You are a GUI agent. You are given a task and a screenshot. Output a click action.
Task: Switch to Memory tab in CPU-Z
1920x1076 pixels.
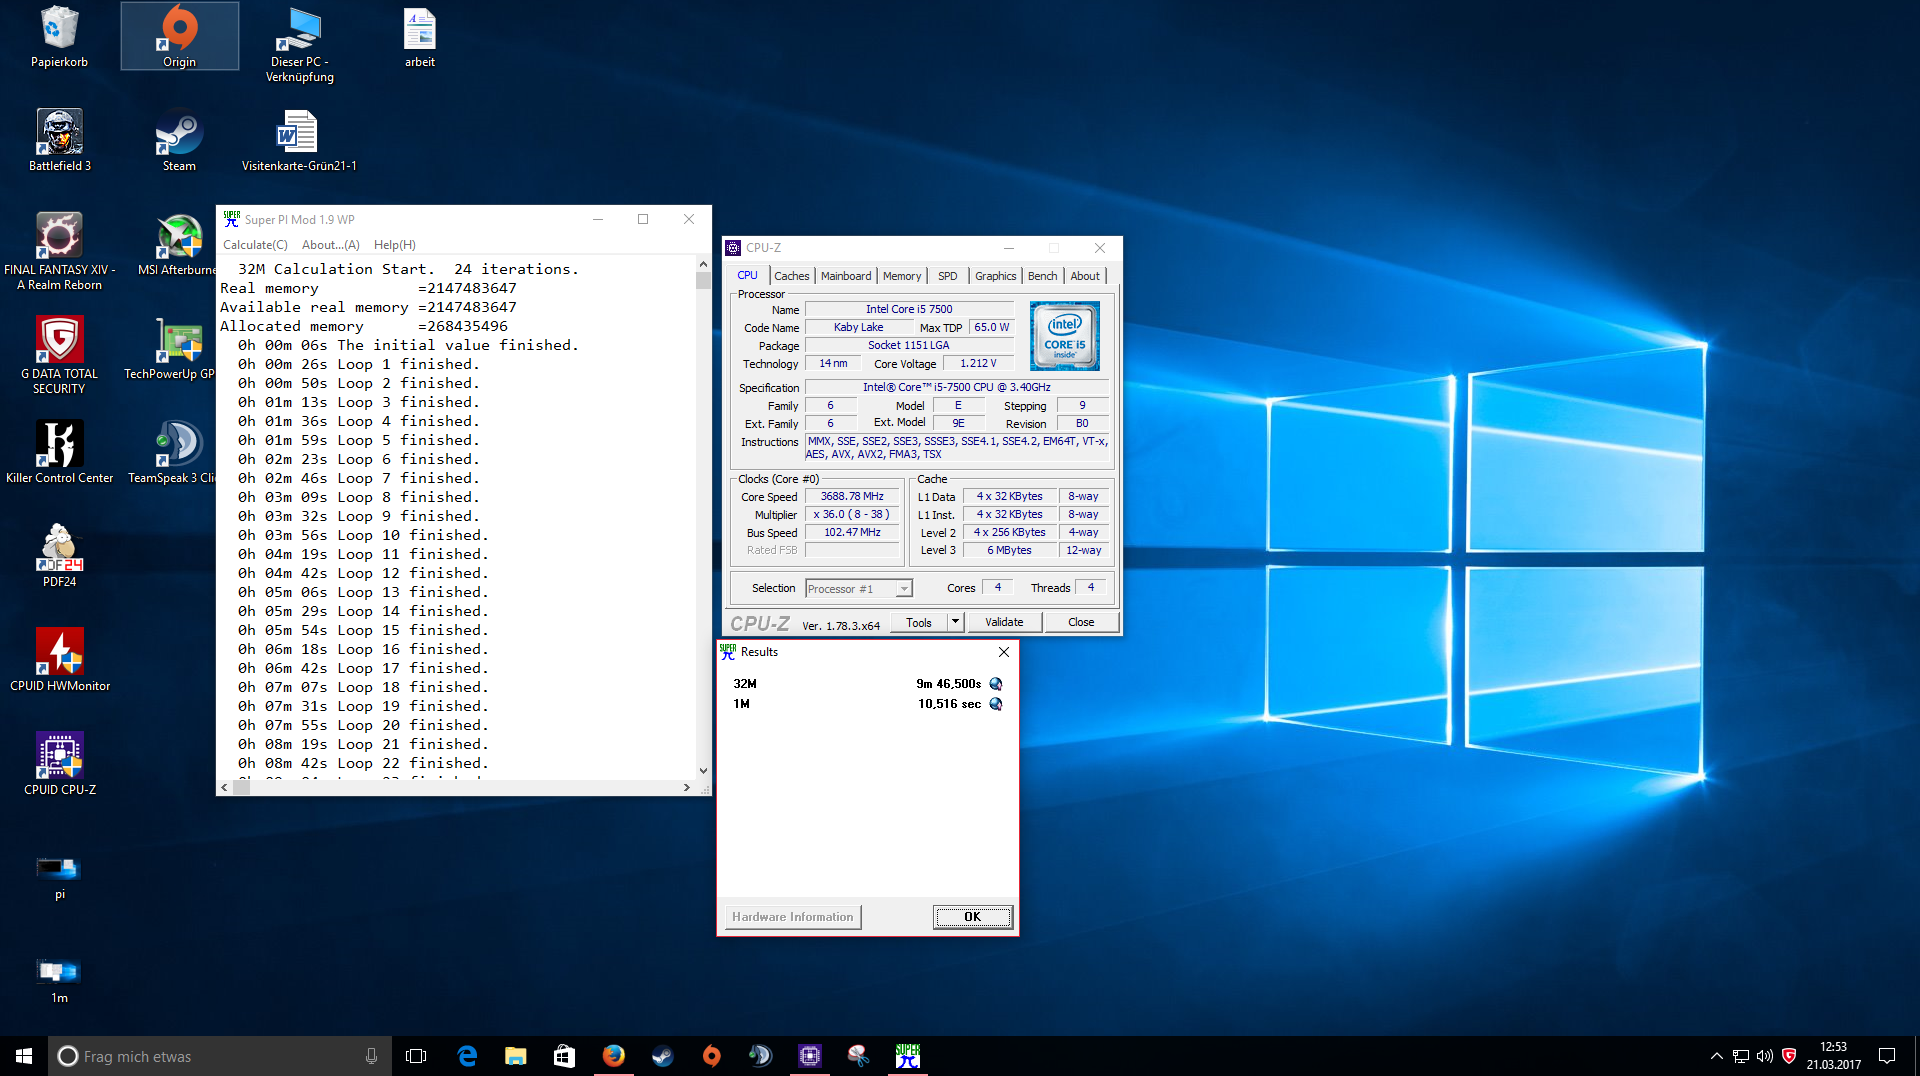902,276
